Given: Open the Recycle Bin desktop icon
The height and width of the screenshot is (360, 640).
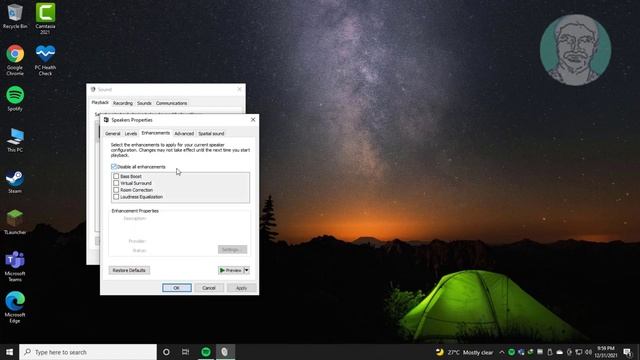Looking at the screenshot, I should (x=15, y=16).
